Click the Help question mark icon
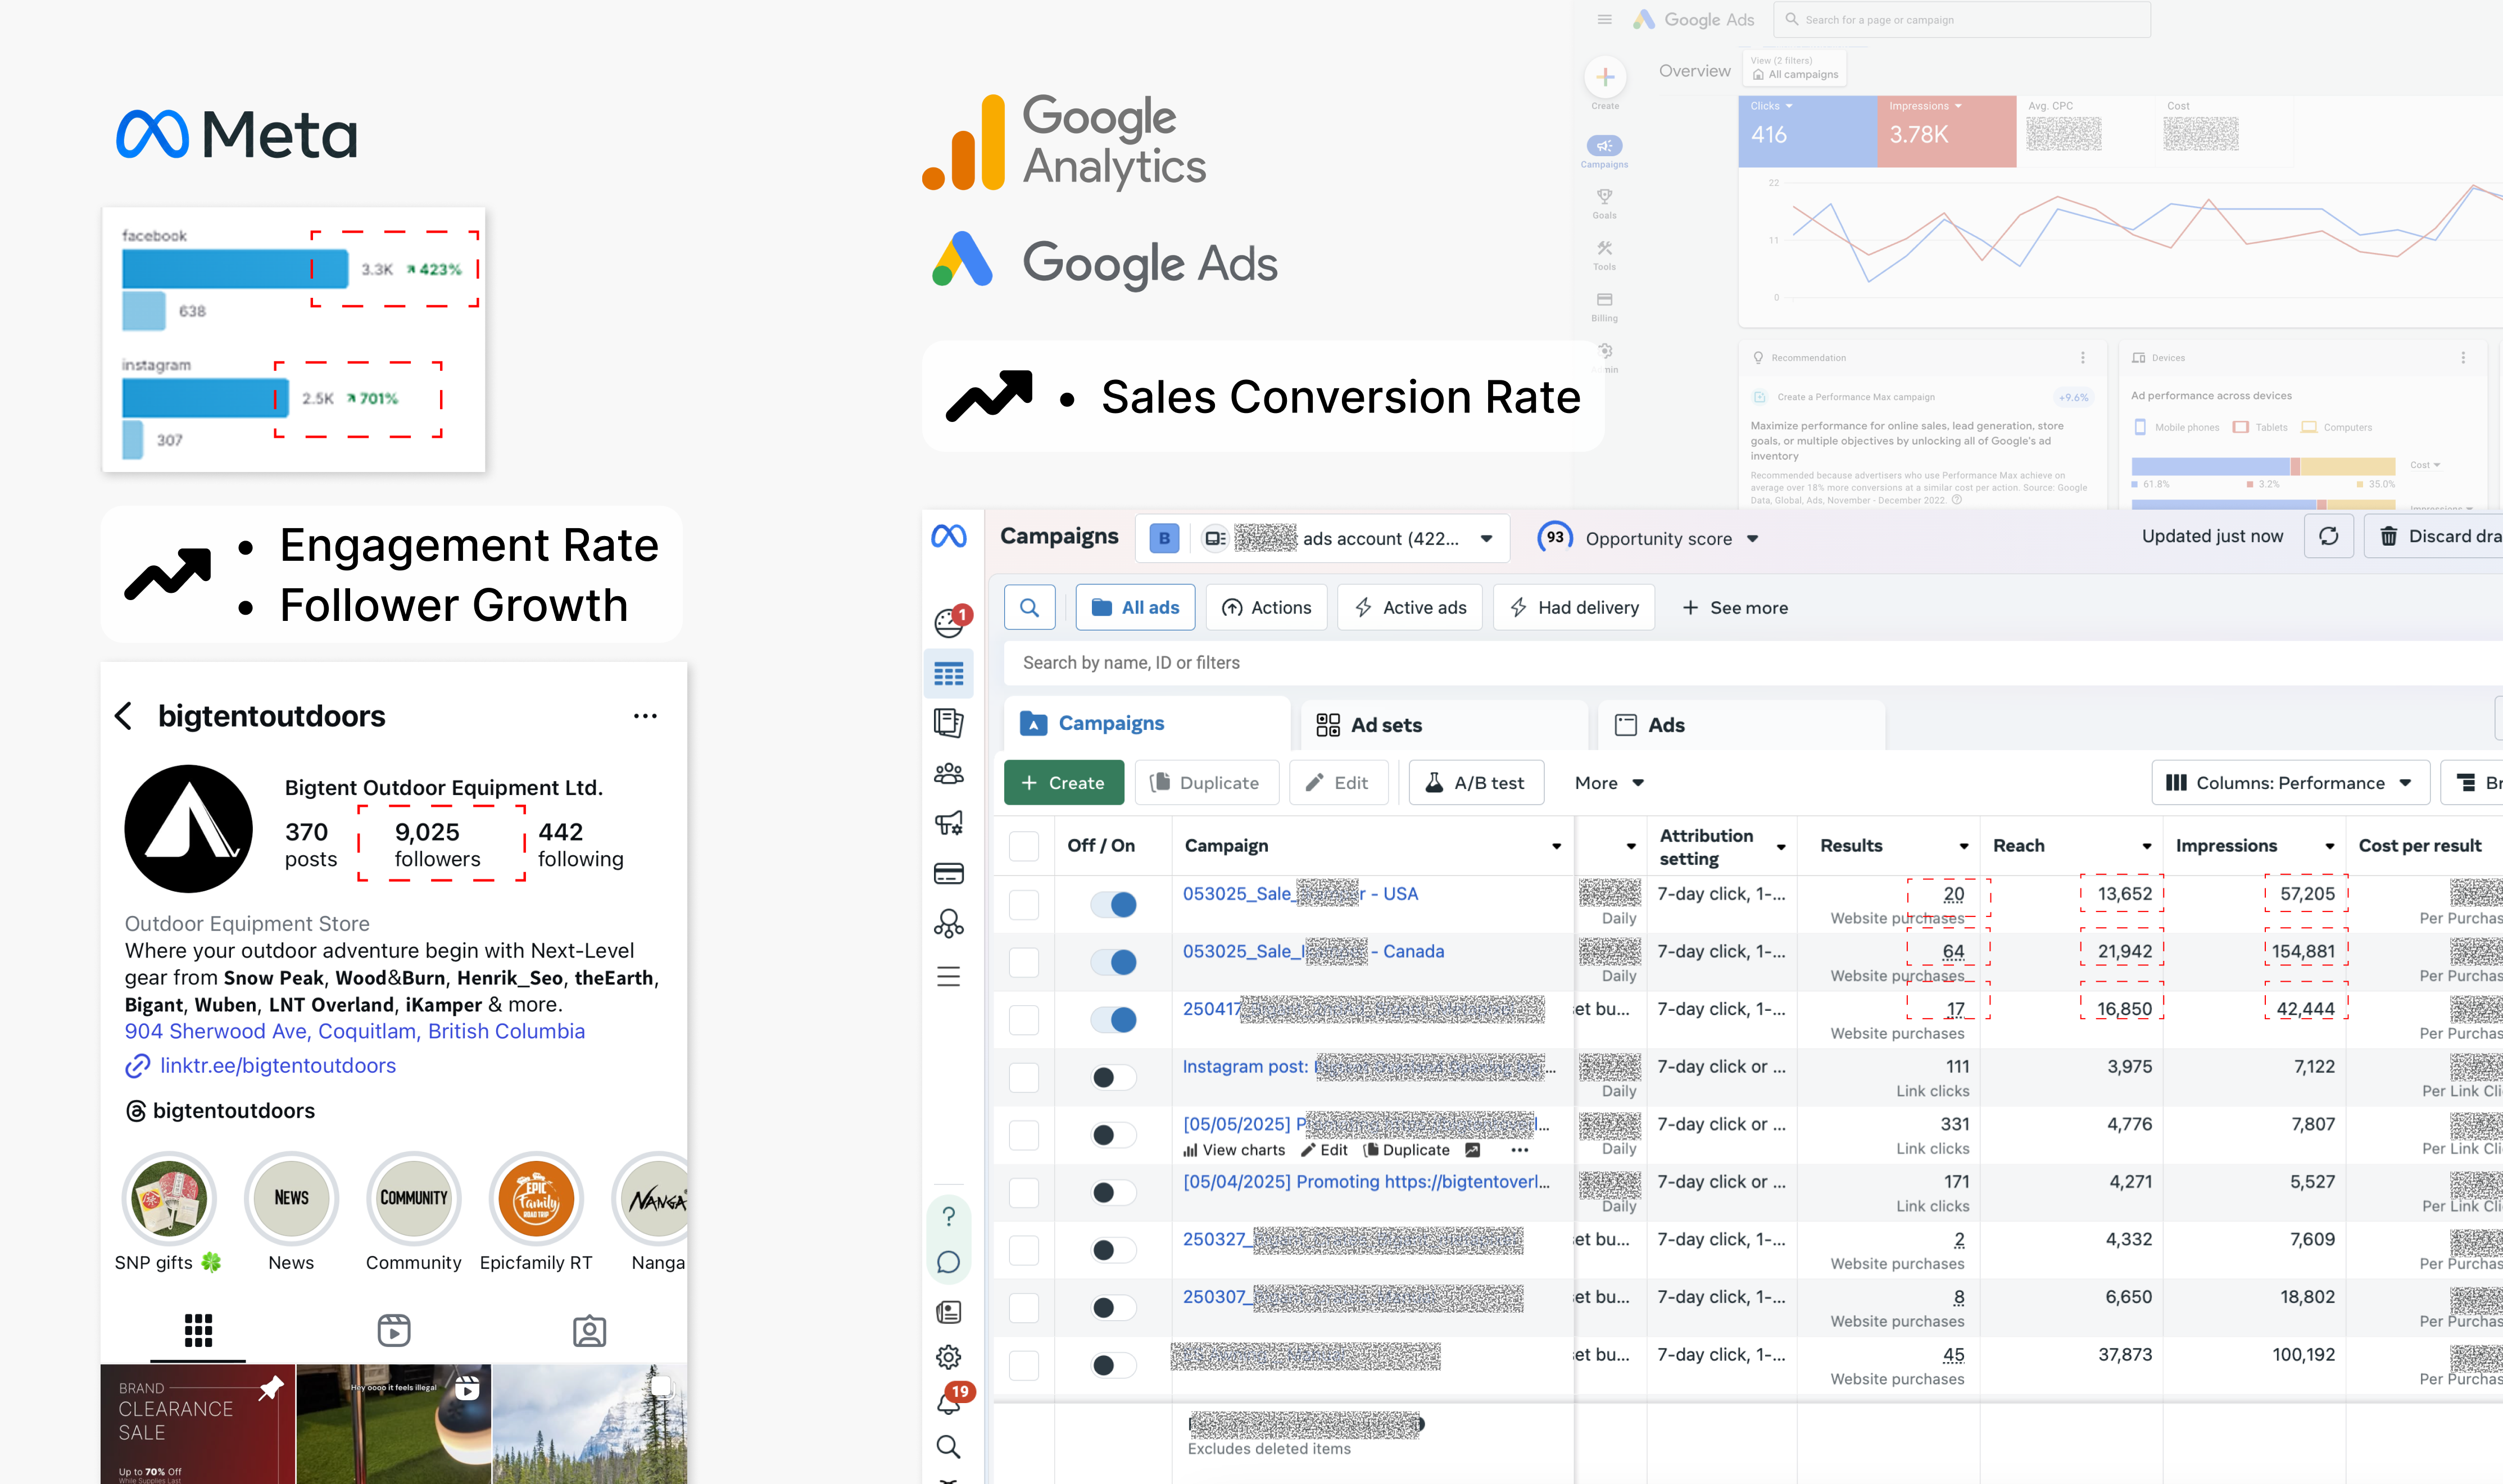The height and width of the screenshot is (1484, 2503). 948,1216
